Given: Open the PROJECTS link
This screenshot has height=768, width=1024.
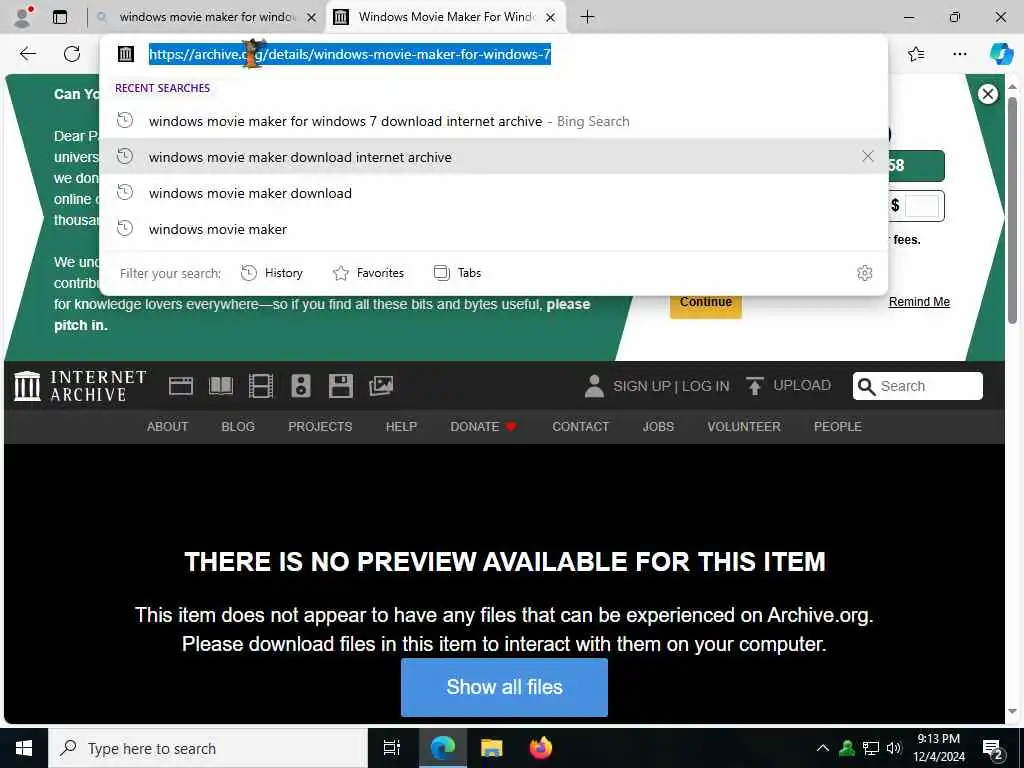Looking at the screenshot, I should pyautogui.click(x=320, y=426).
